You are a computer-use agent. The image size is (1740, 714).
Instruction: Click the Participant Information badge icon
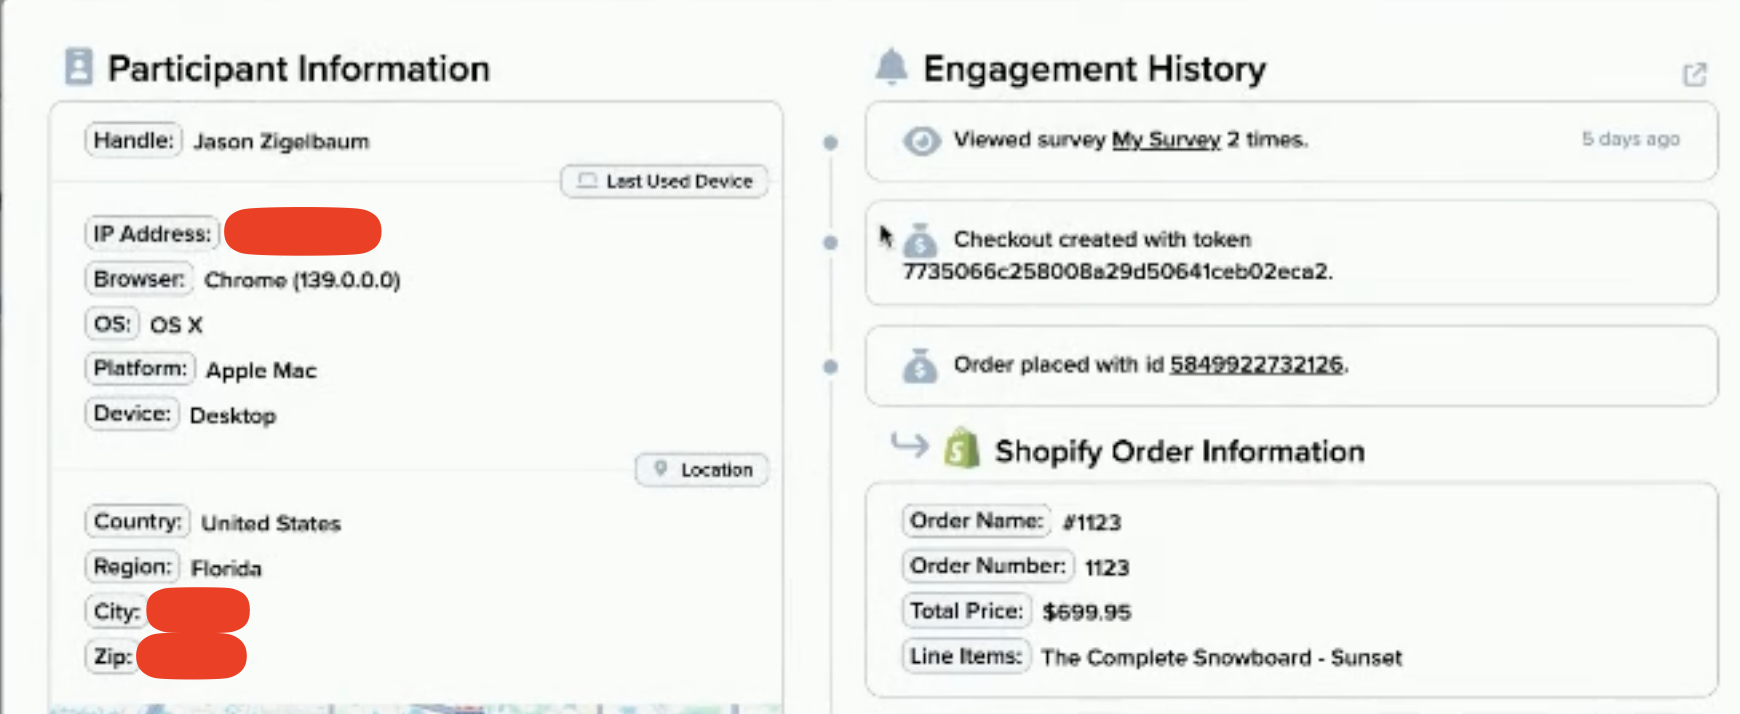click(78, 67)
